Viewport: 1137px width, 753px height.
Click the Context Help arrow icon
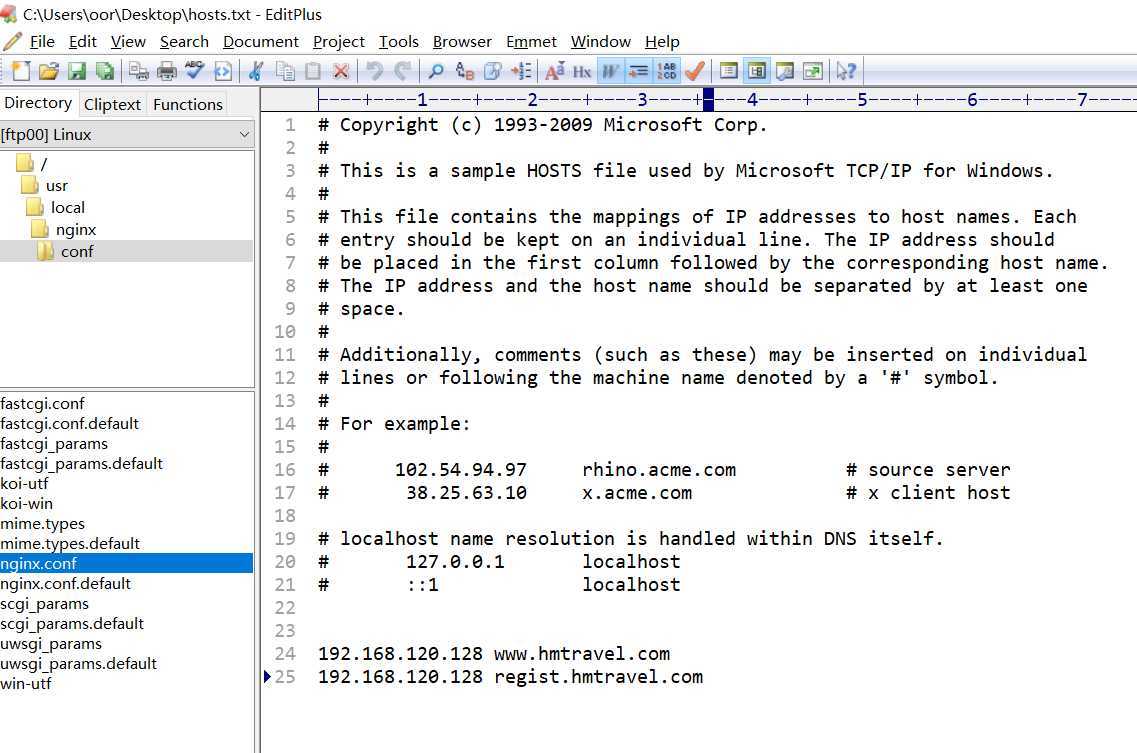[845, 70]
